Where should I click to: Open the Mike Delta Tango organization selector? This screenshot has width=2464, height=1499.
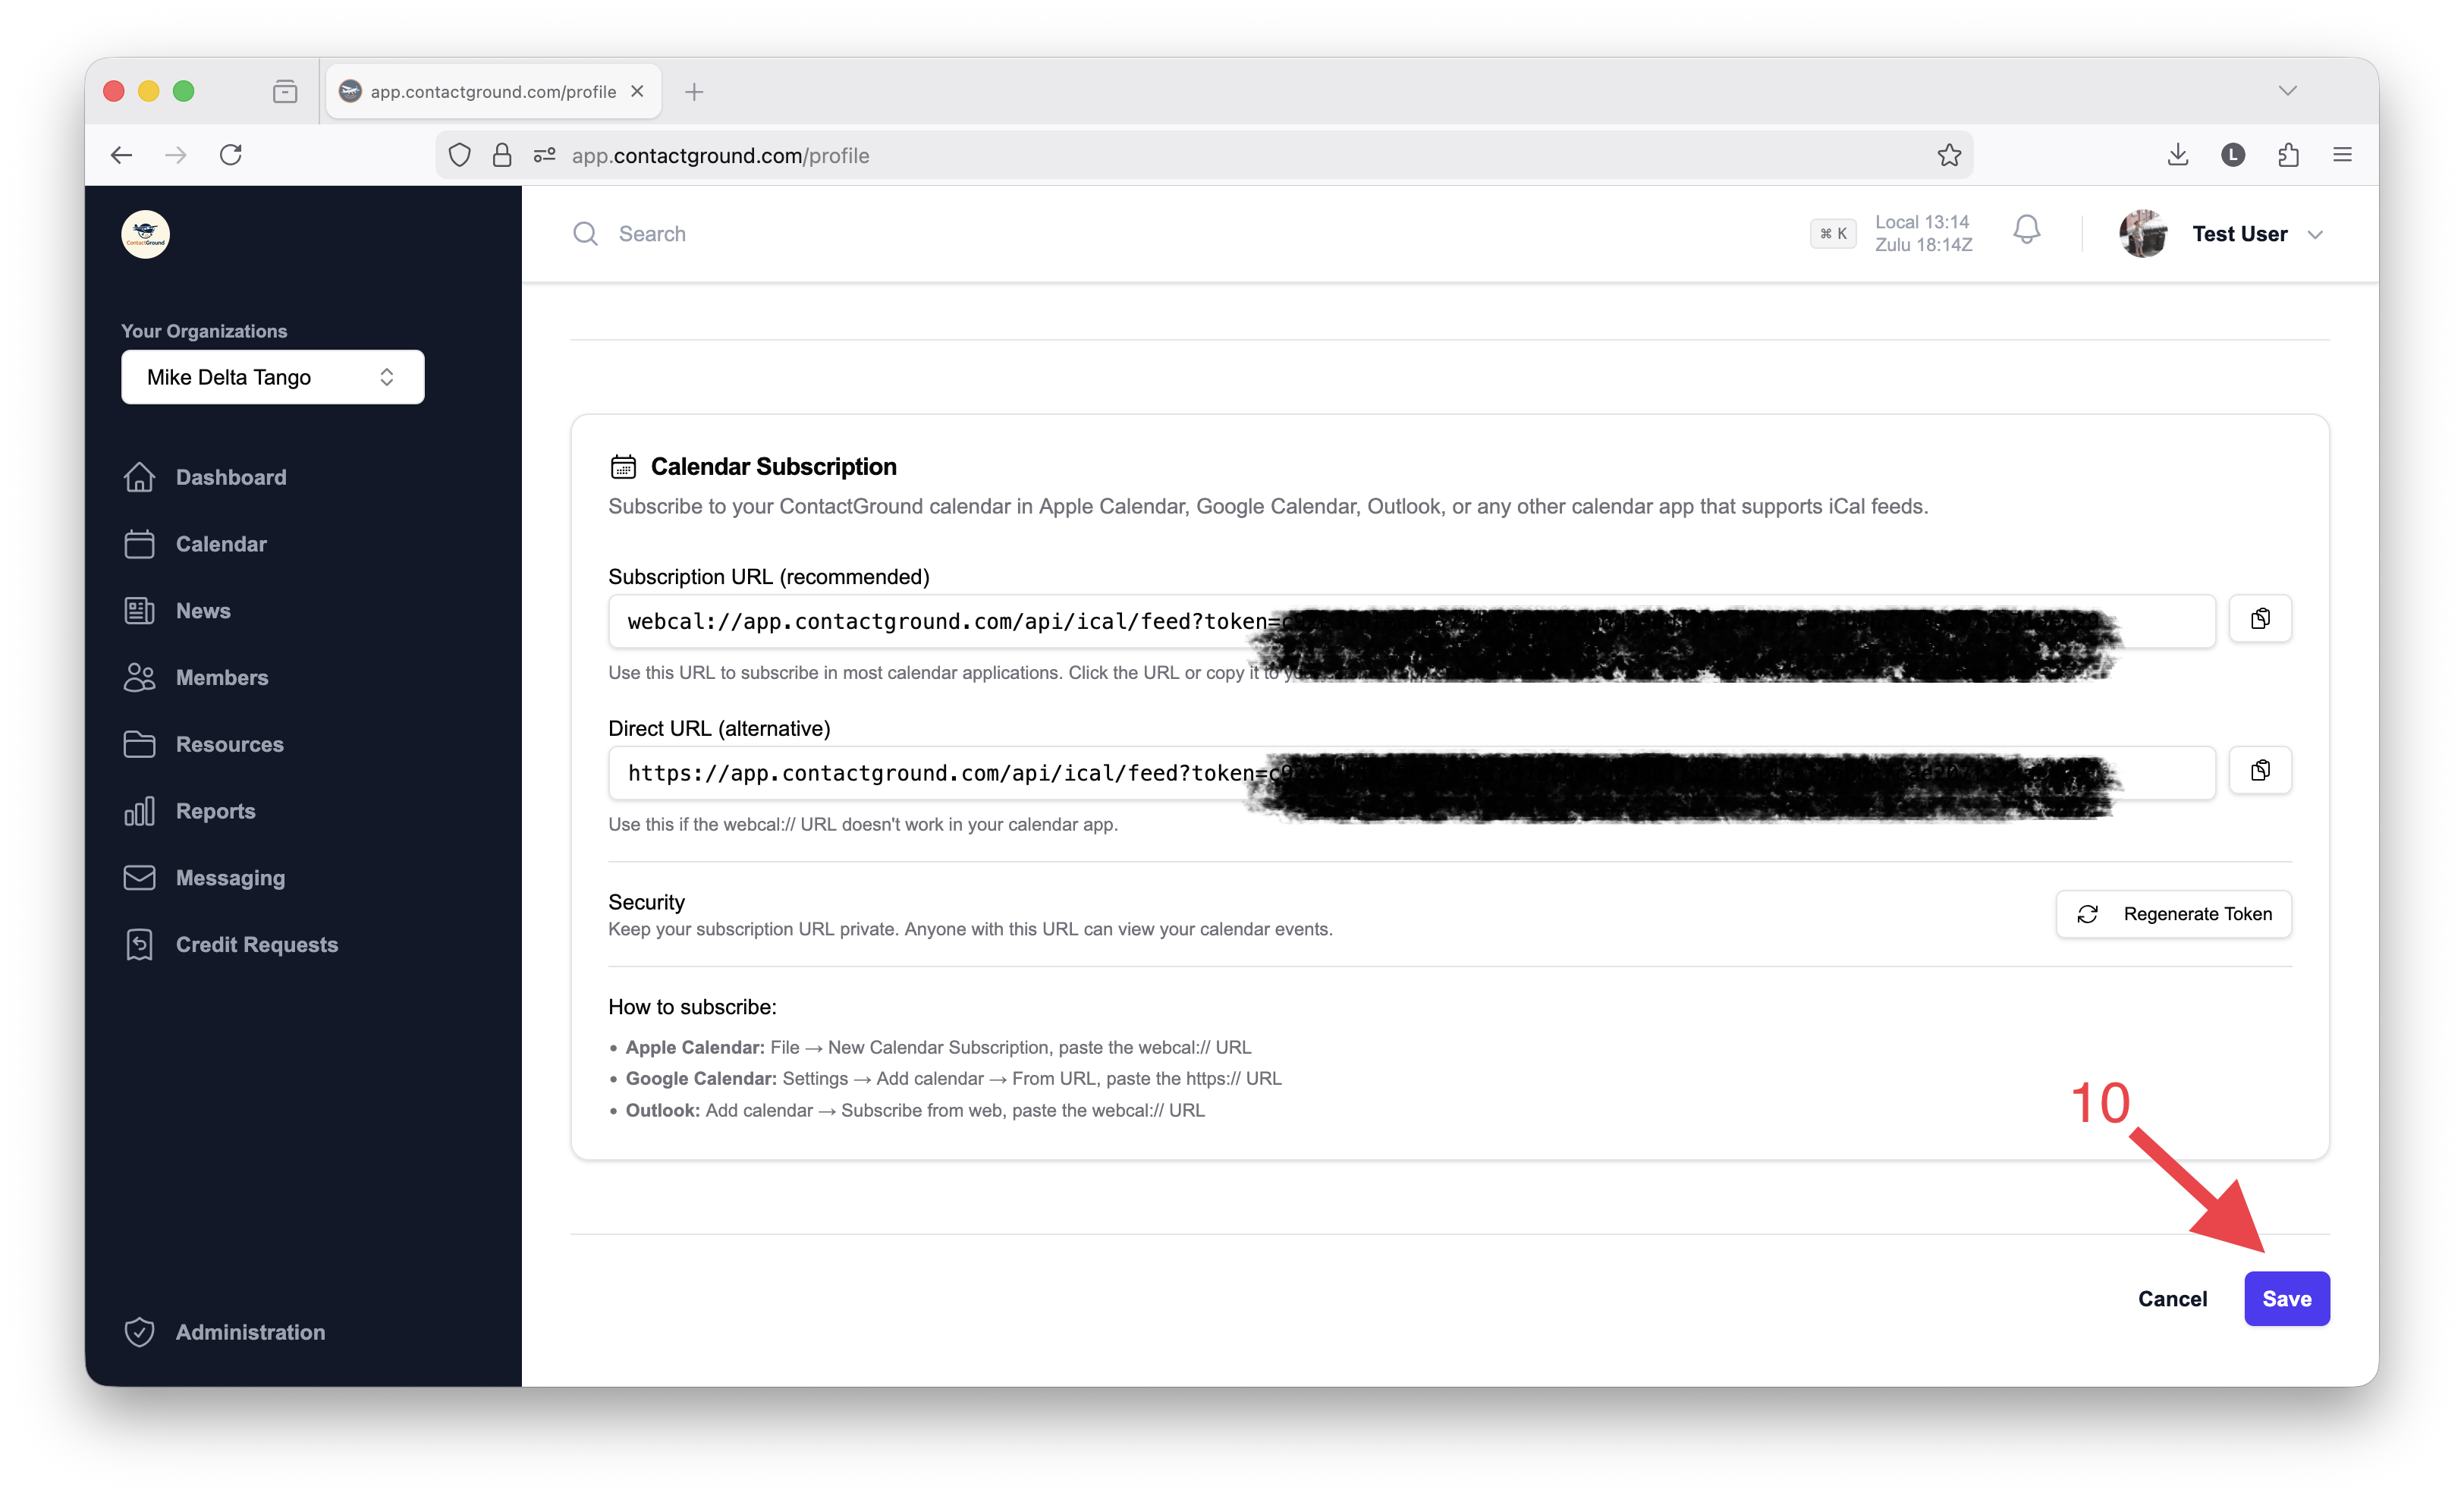pyautogui.click(x=272, y=377)
